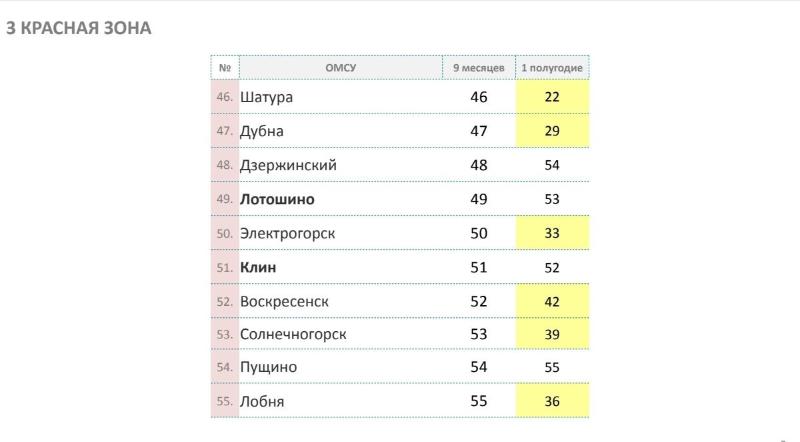
Task: Select the Дзержинский row name
Action: point(288,165)
